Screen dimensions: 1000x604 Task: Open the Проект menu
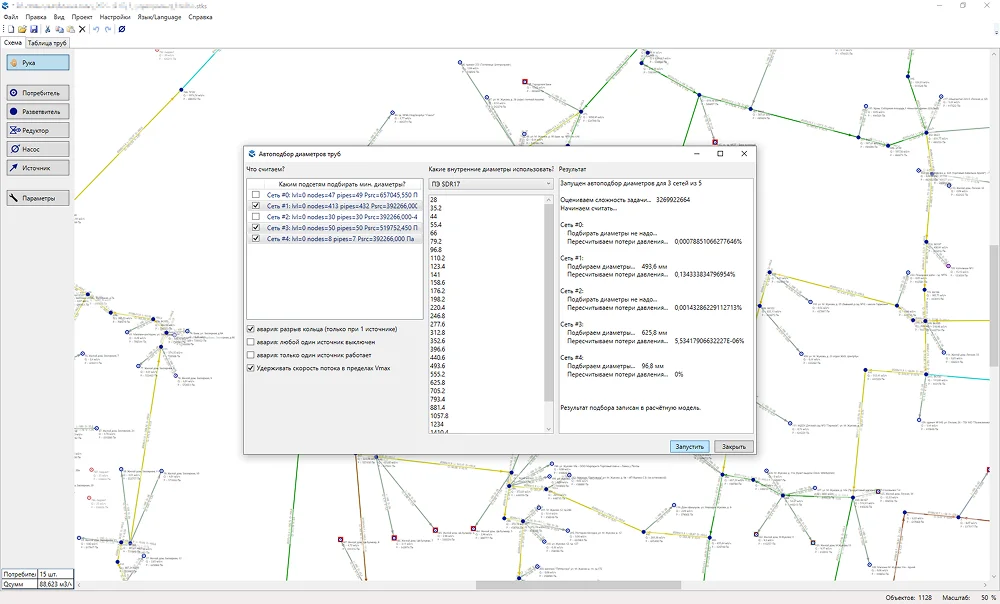[83, 17]
